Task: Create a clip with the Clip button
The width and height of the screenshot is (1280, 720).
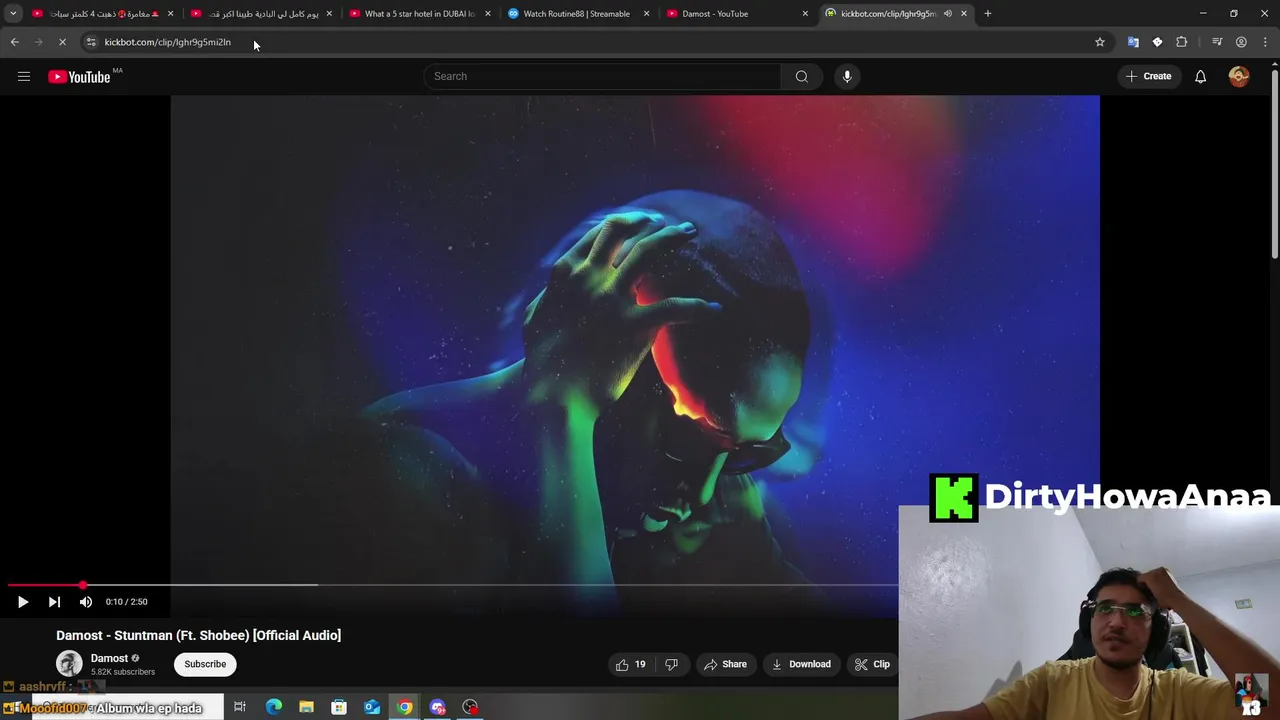Action: coord(872,664)
